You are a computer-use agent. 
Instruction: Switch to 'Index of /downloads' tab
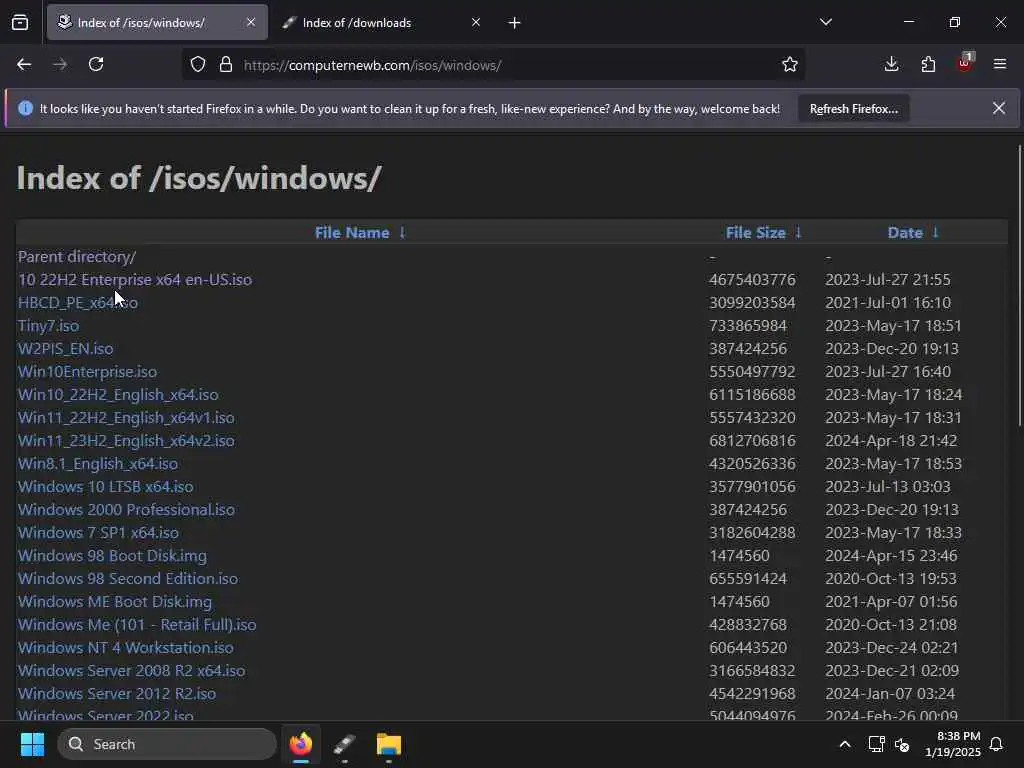point(381,23)
